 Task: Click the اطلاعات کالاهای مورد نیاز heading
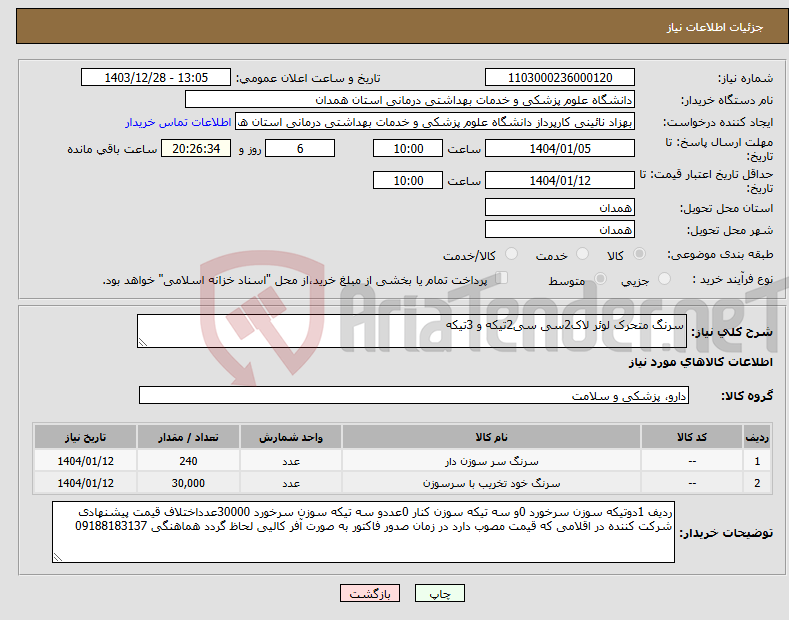click(x=700, y=362)
